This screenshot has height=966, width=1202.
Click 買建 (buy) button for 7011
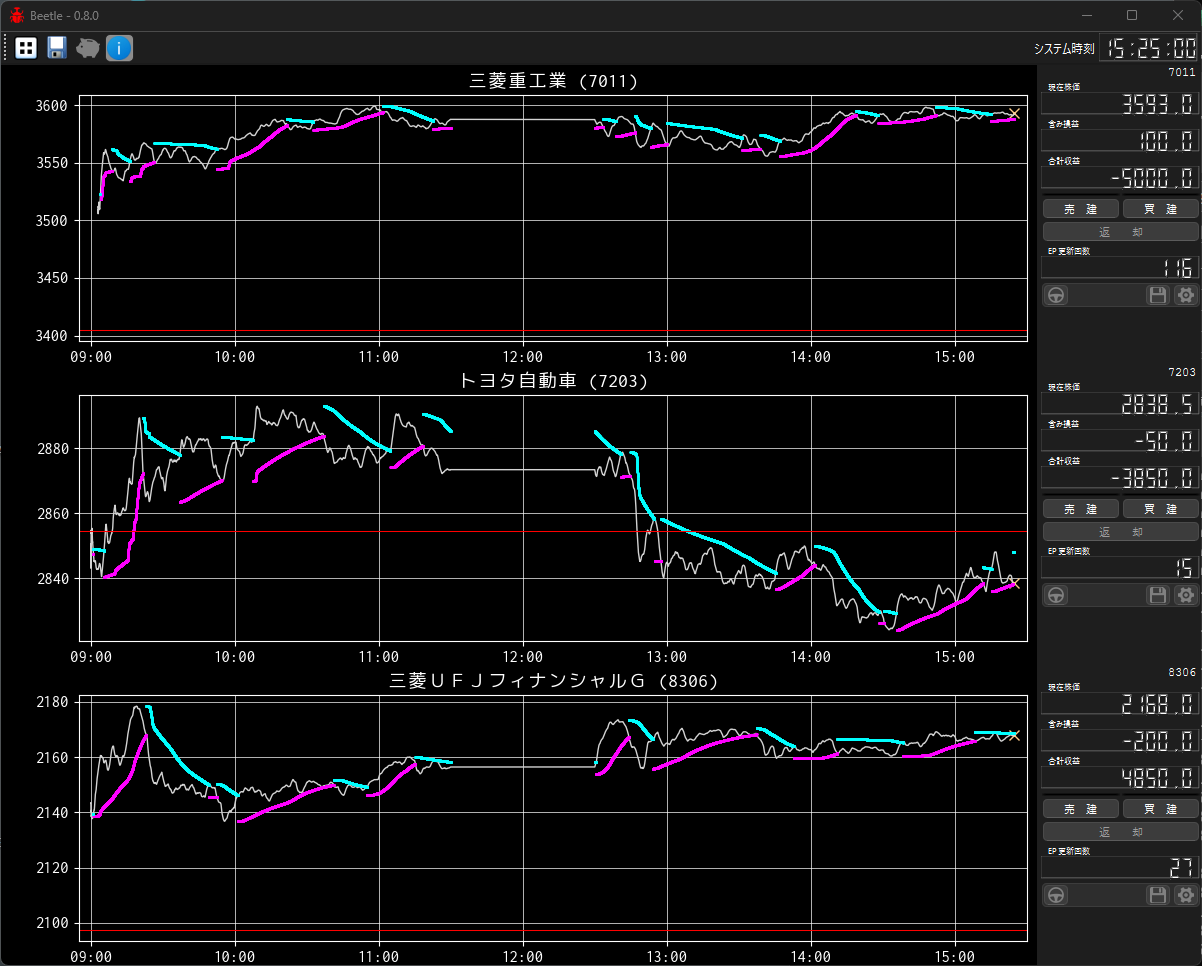1160,209
